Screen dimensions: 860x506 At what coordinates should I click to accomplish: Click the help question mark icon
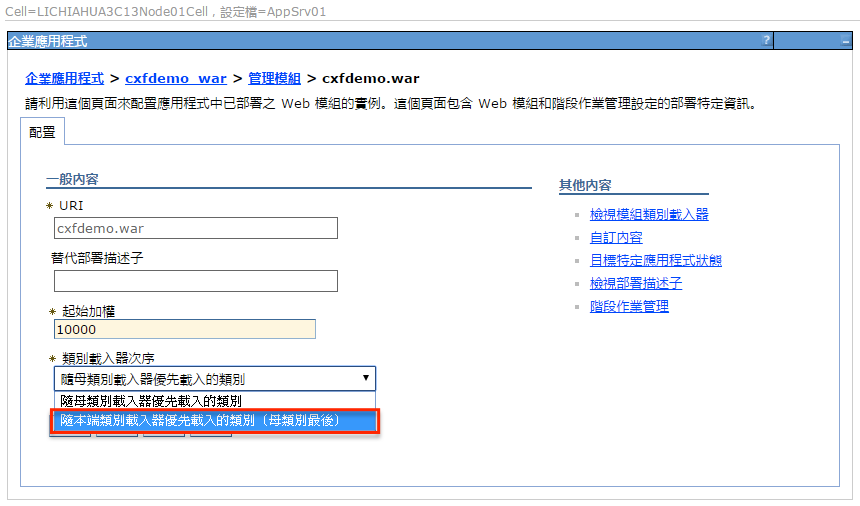point(766,41)
